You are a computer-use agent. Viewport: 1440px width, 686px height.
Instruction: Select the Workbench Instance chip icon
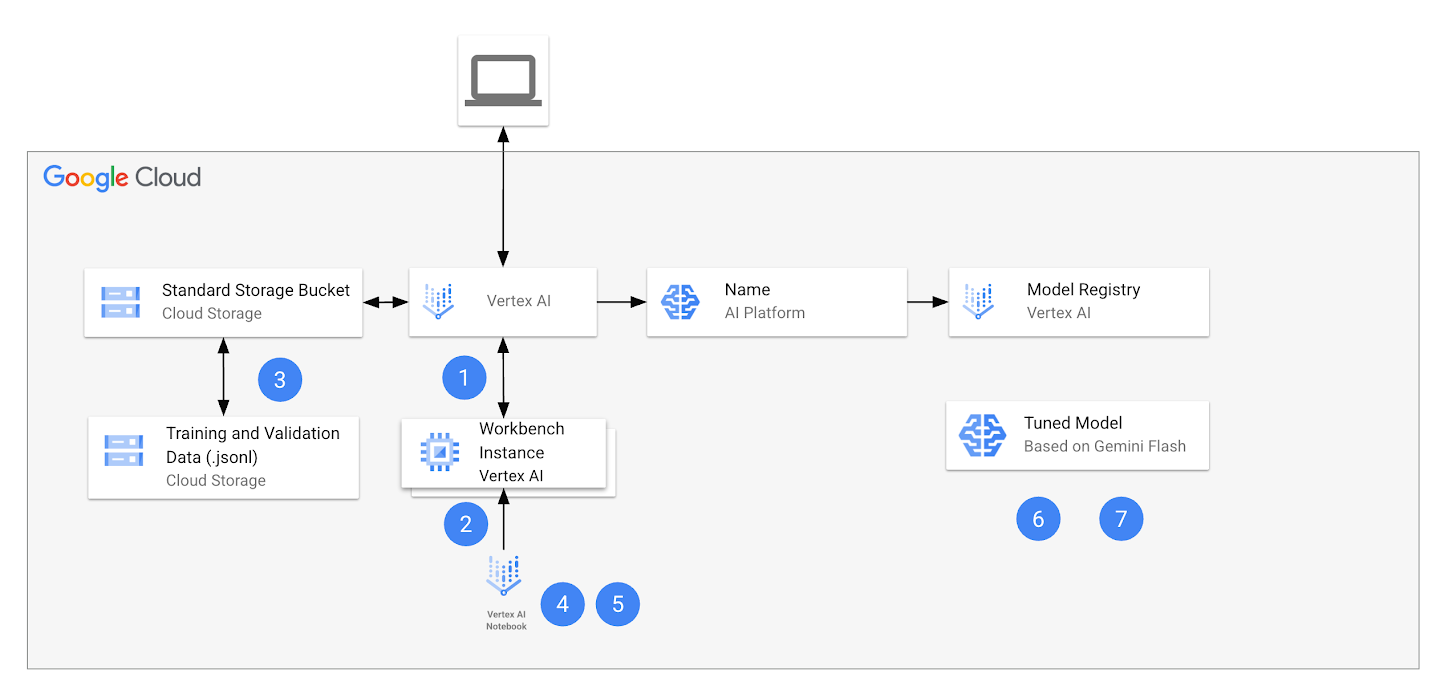click(x=438, y=452)
